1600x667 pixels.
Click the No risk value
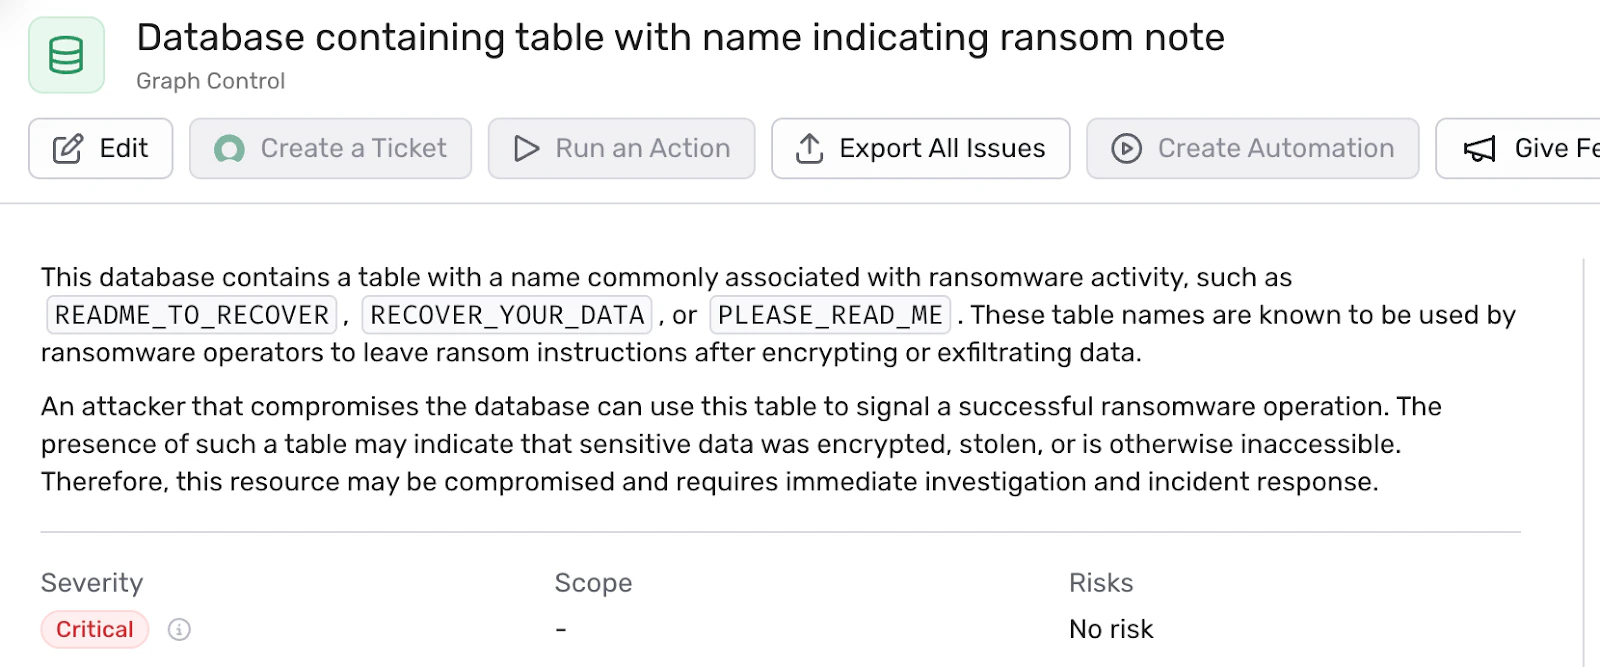click(x=1111, y=629)
